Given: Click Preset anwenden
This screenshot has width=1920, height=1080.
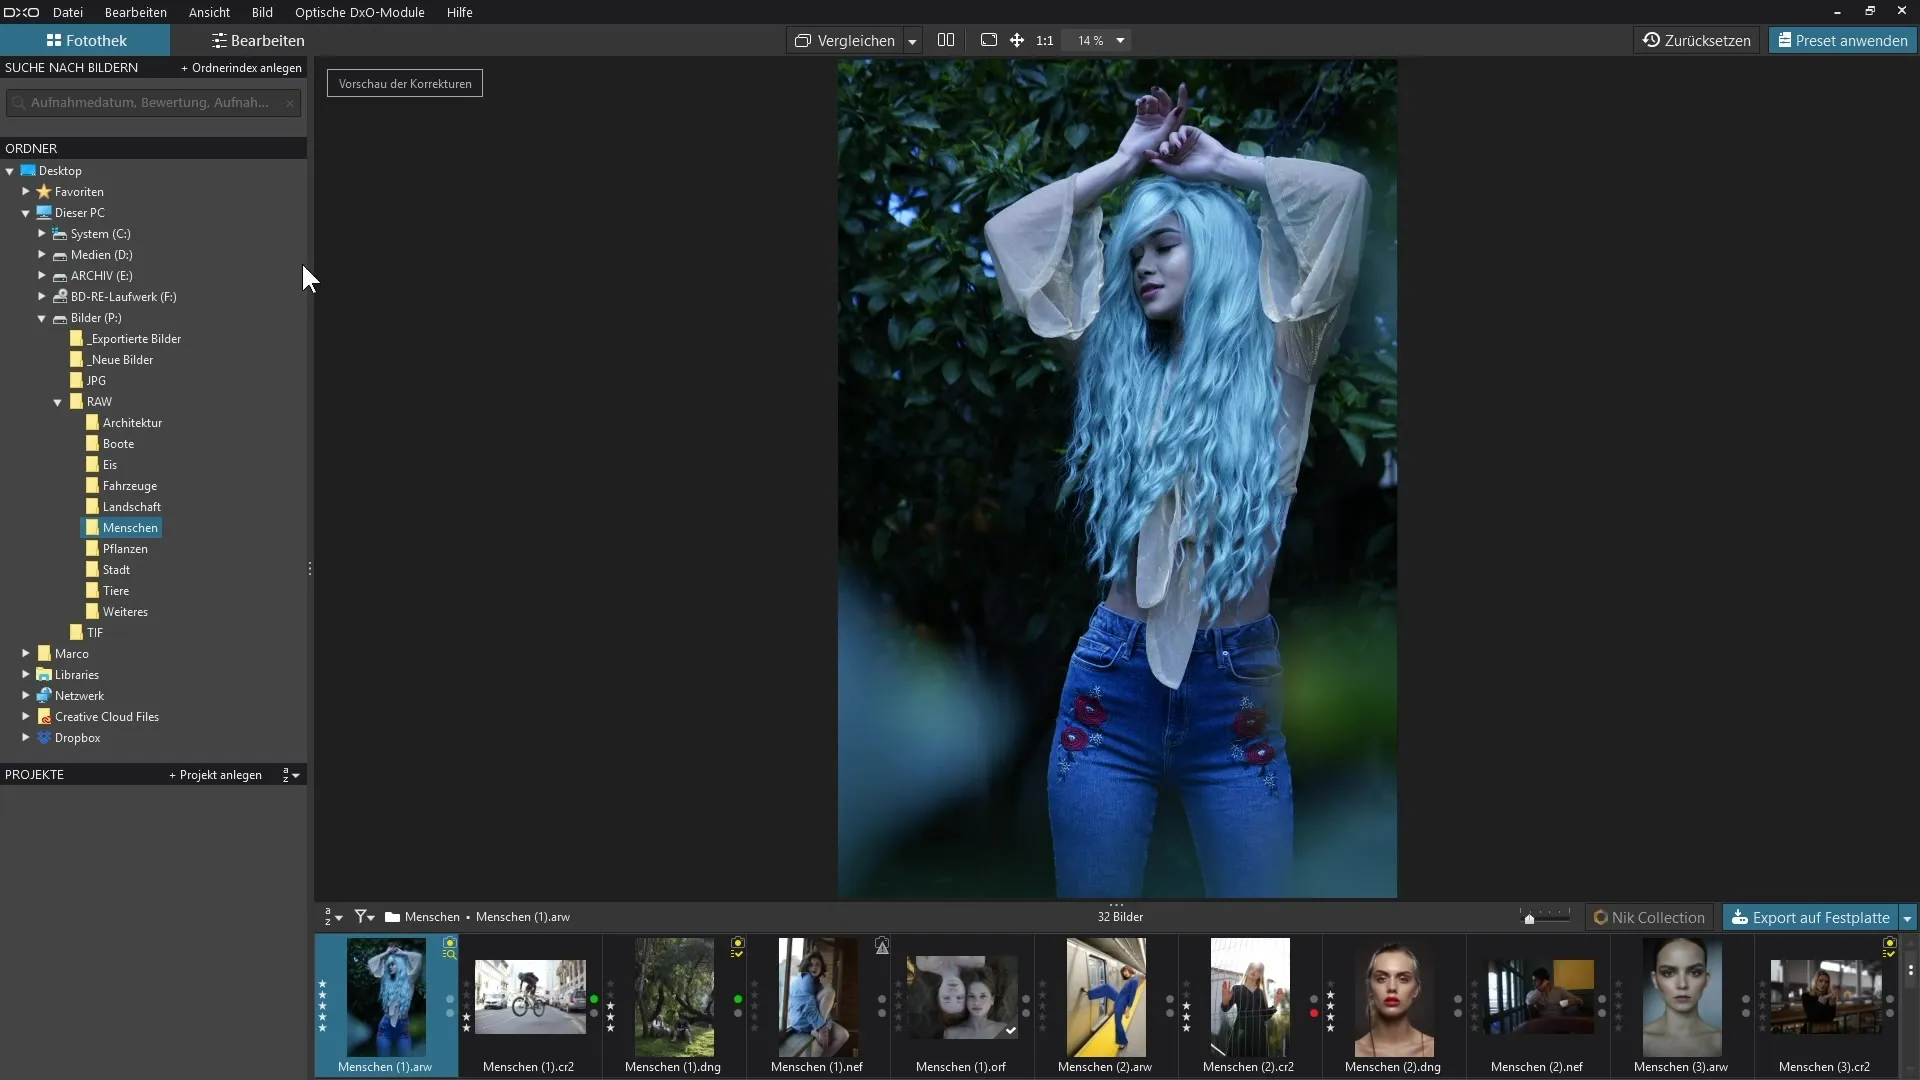Looking at the screenshot, I should (x=1843, y=40).
